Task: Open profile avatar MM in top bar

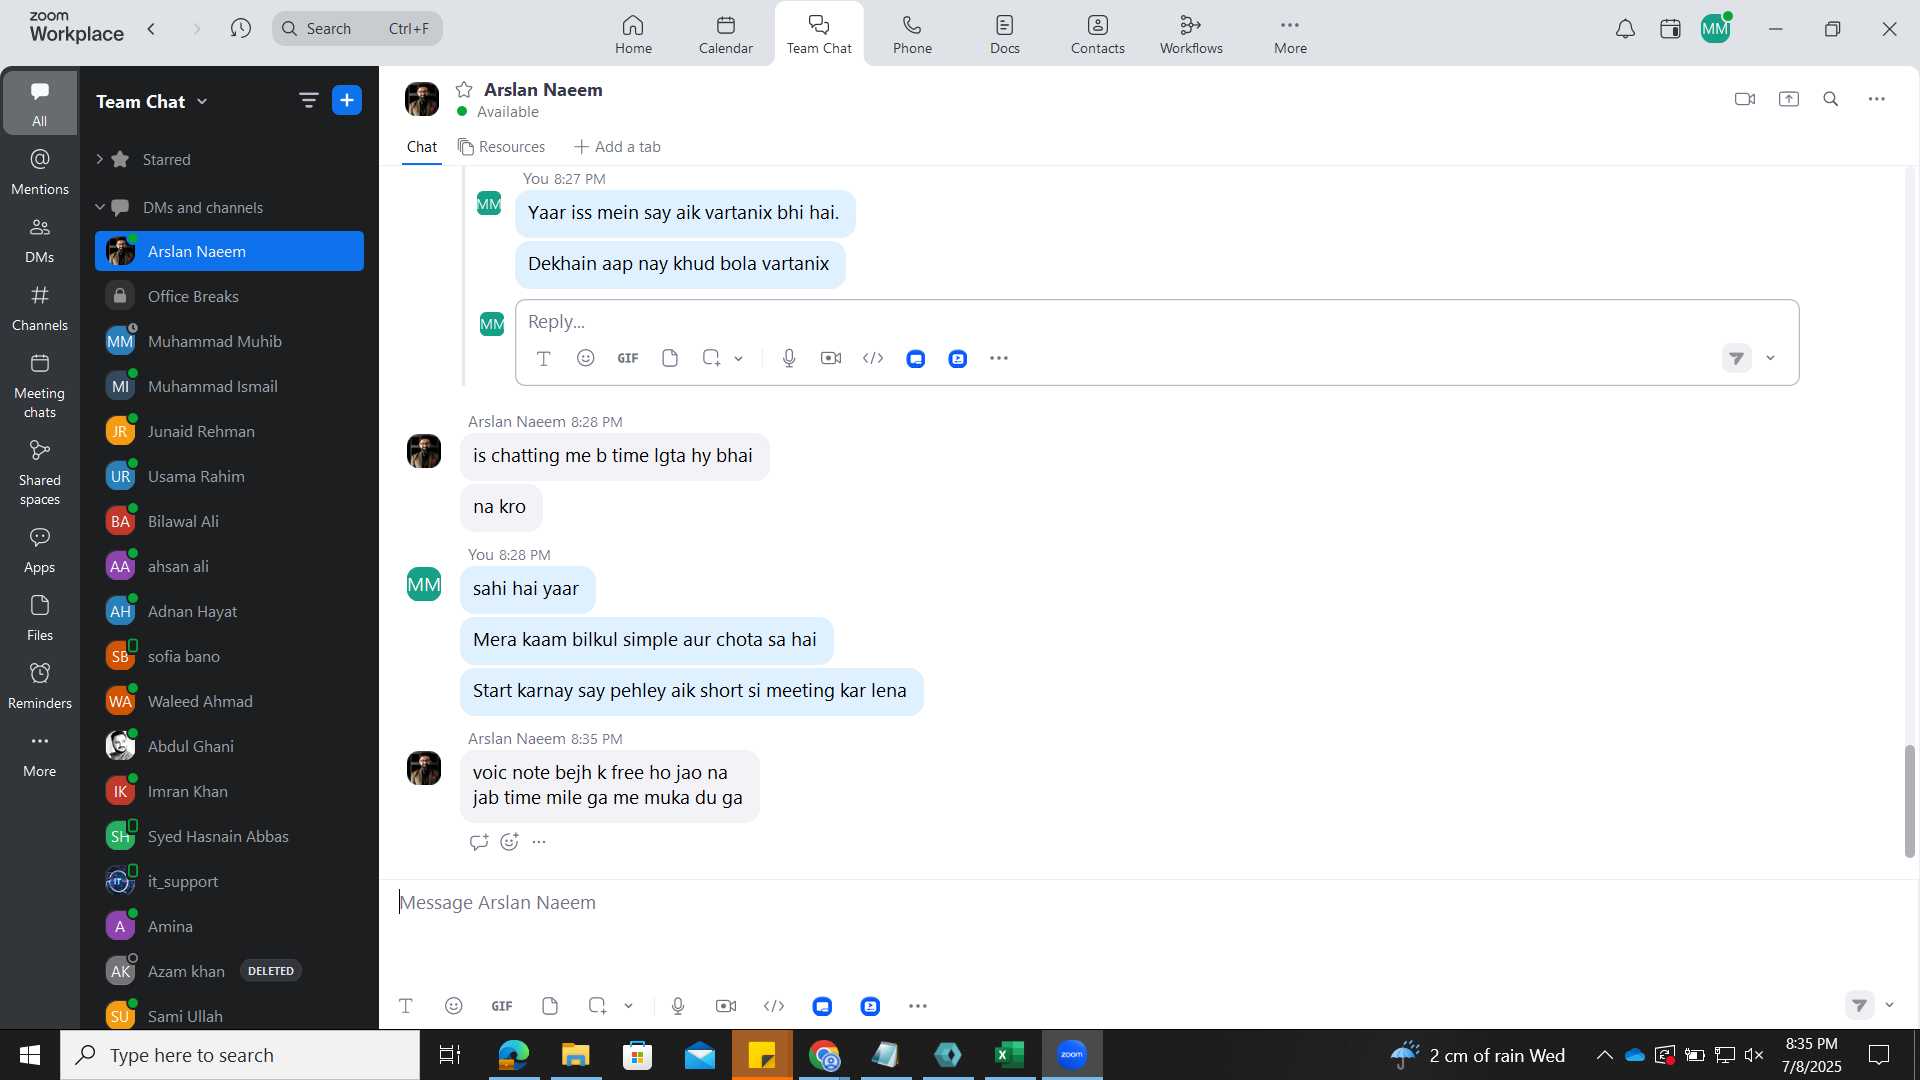Action: [x=1716, y=29]
